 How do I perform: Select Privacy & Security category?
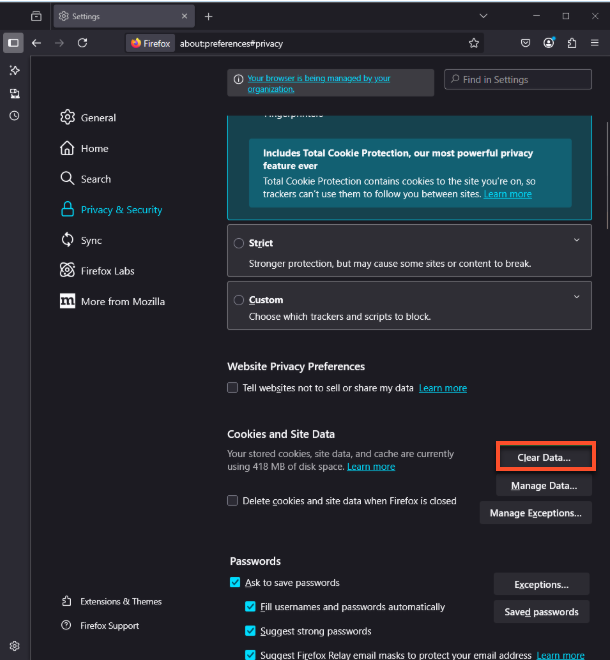point(111,210)
